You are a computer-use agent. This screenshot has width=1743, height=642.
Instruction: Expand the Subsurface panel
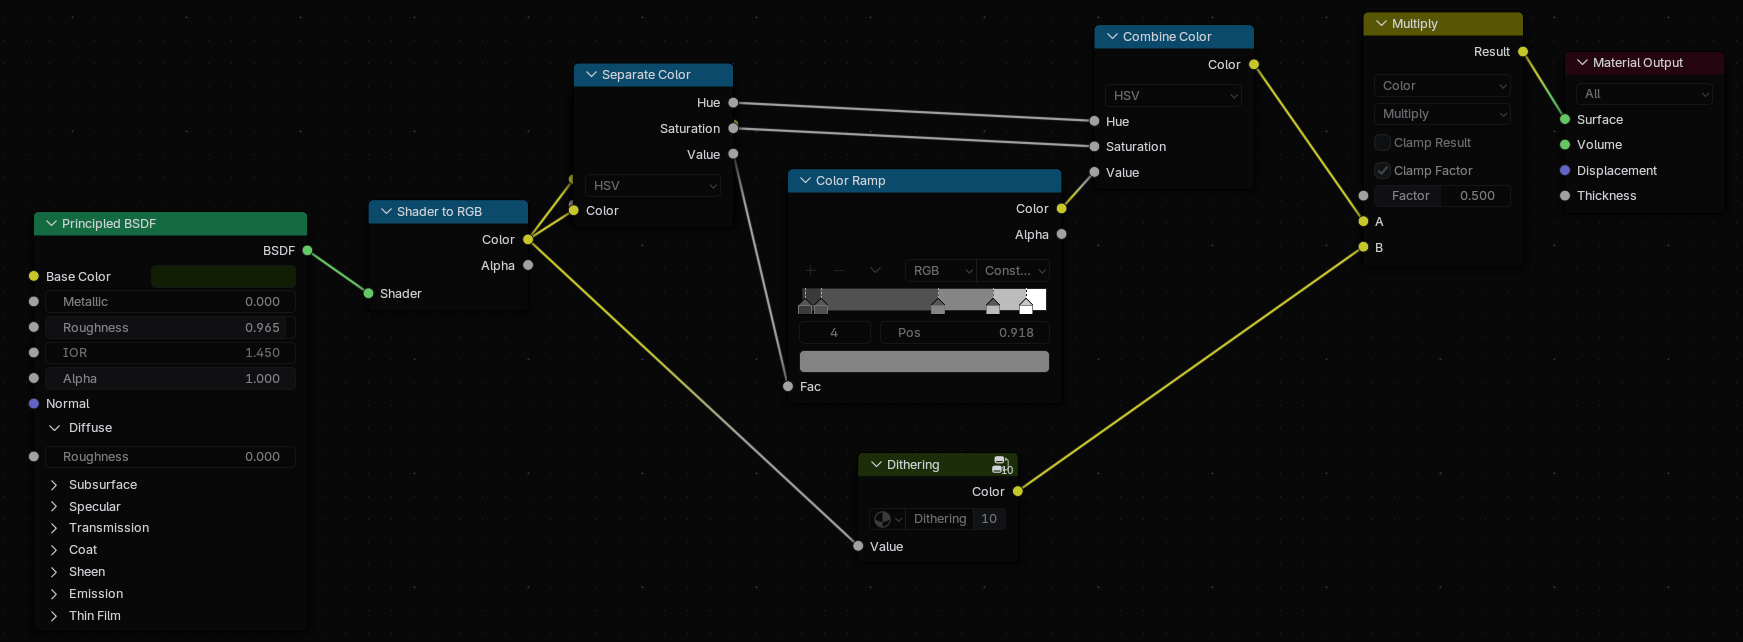55,485
